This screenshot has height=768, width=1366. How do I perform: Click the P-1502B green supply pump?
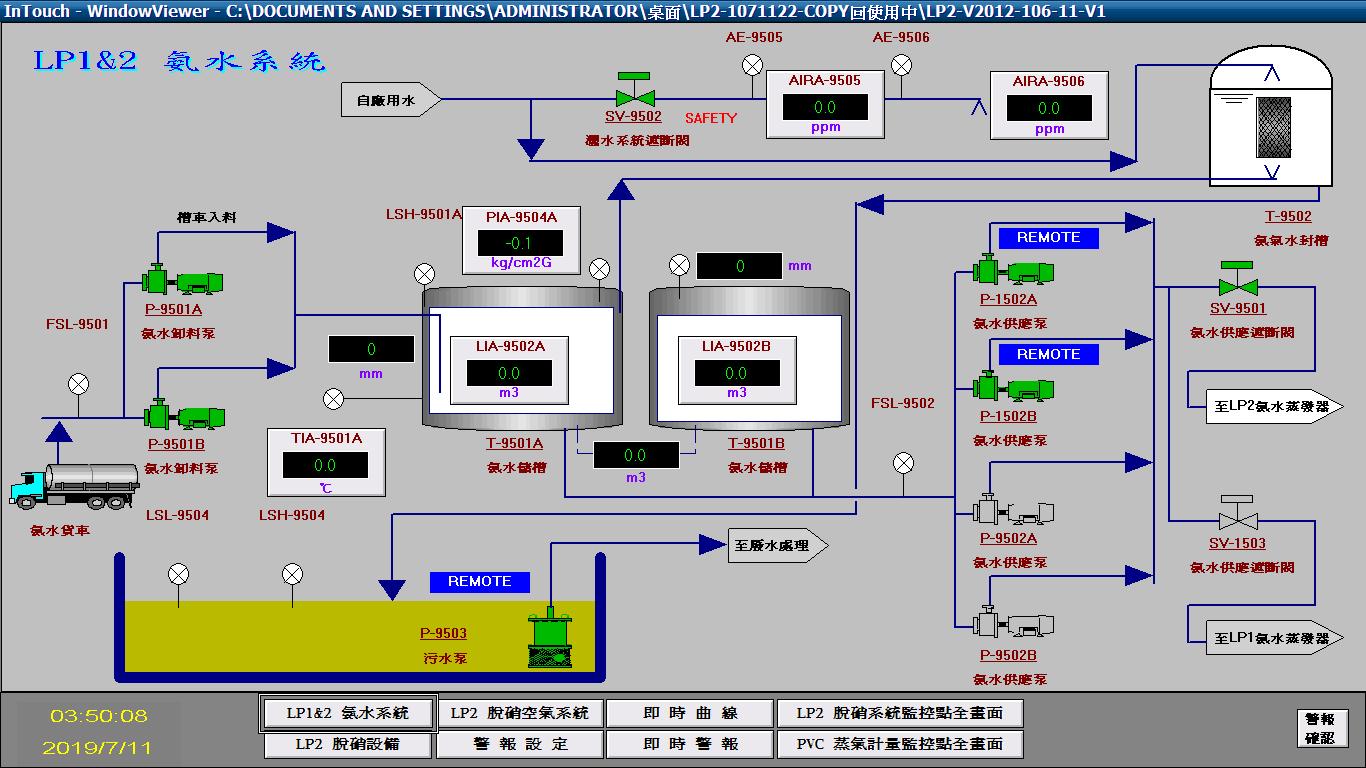[x=1012, y=388]
